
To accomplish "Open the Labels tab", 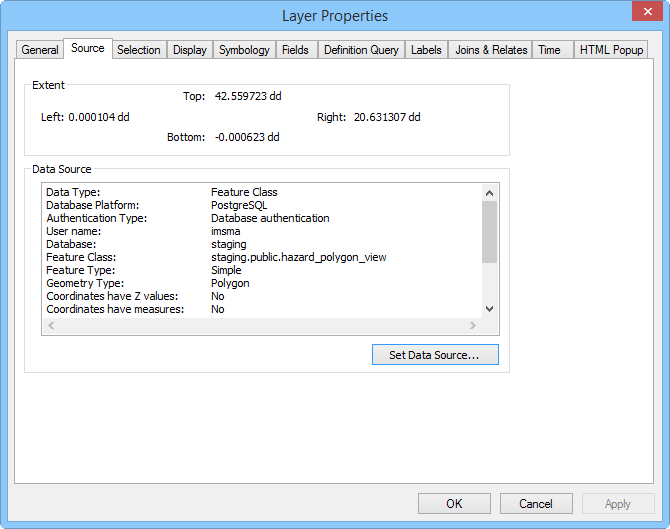I will click(426, 50).
